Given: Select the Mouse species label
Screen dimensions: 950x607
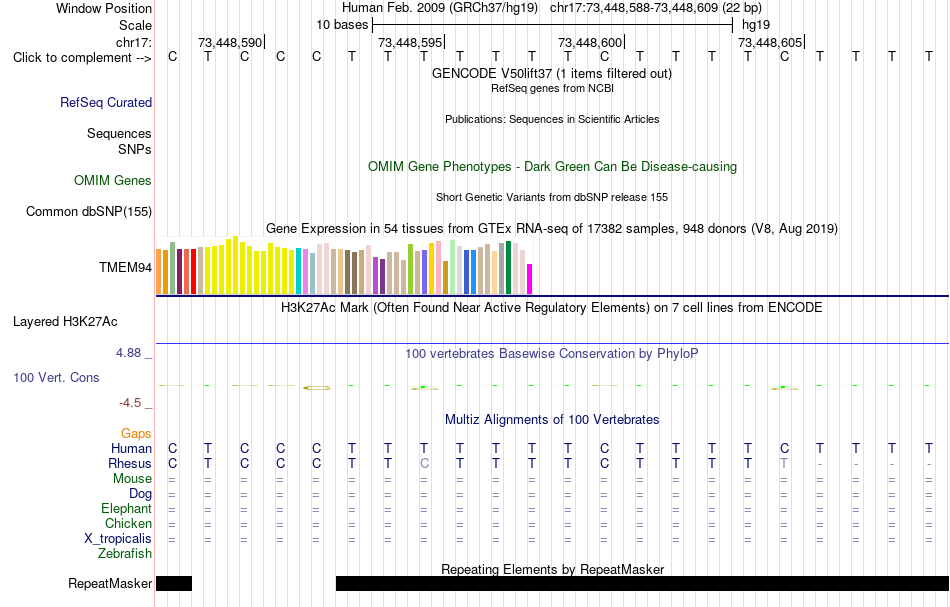Looking at the screenshot, I should tap(132, 479).
